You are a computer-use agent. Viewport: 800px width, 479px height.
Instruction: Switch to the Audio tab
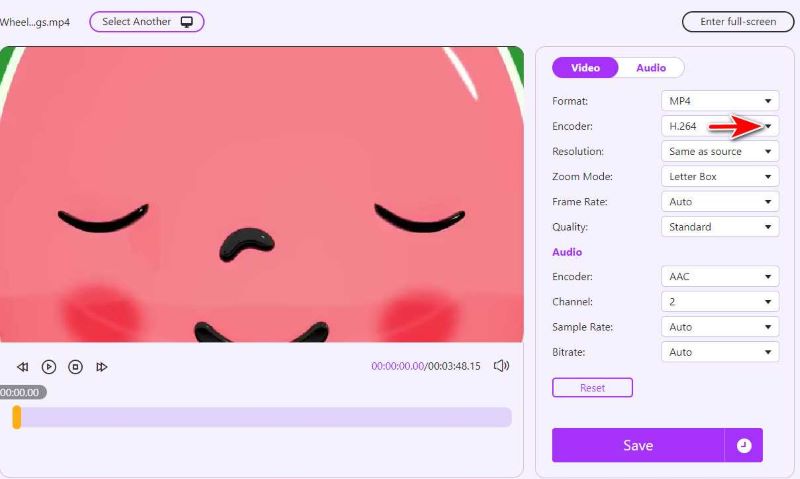pos(651,68)
